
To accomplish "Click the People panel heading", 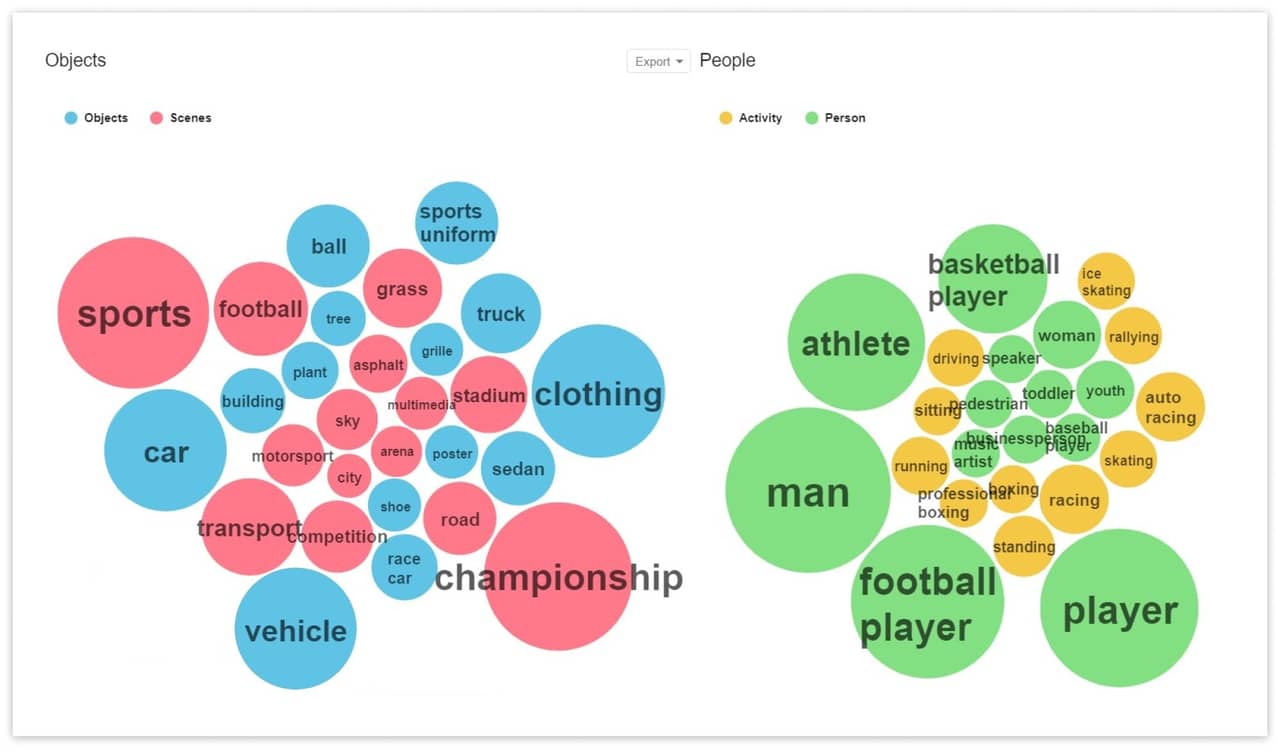I will [x=727, y=60].
